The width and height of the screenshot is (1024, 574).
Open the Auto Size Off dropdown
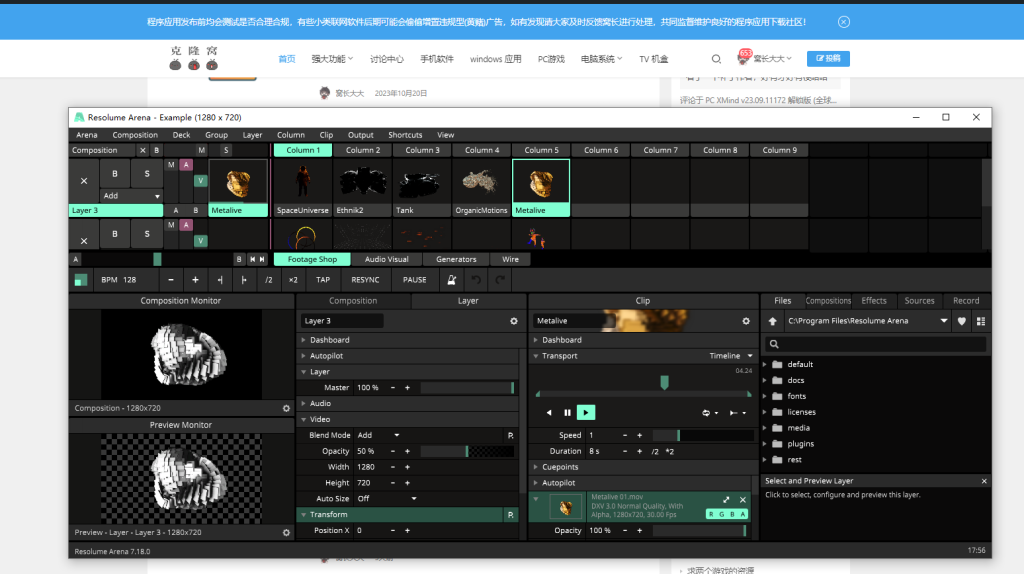click(387, 499)
